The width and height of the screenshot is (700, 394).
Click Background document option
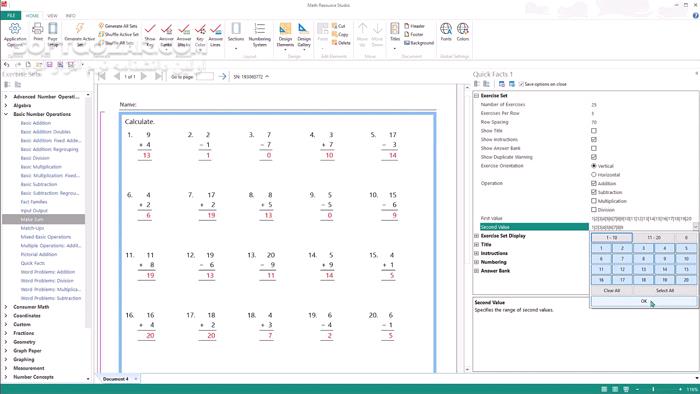pos(419,43)
